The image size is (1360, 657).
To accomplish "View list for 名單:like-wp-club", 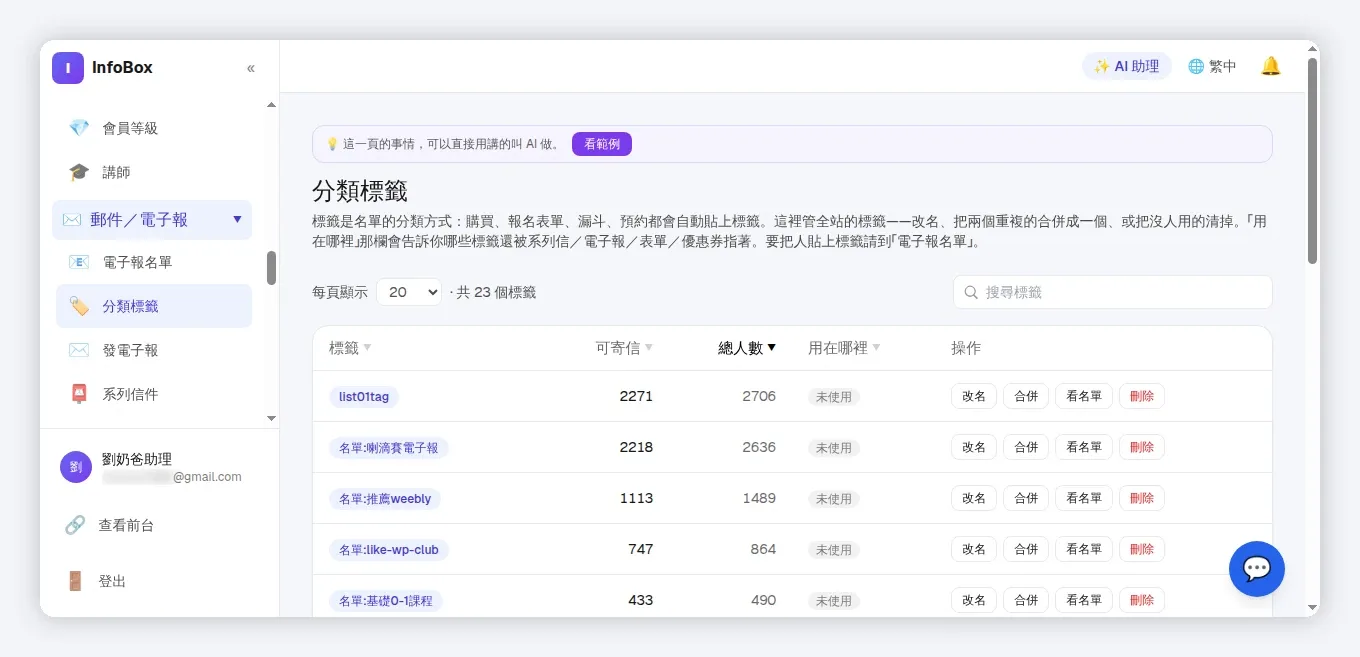I will click(1084, 549).
